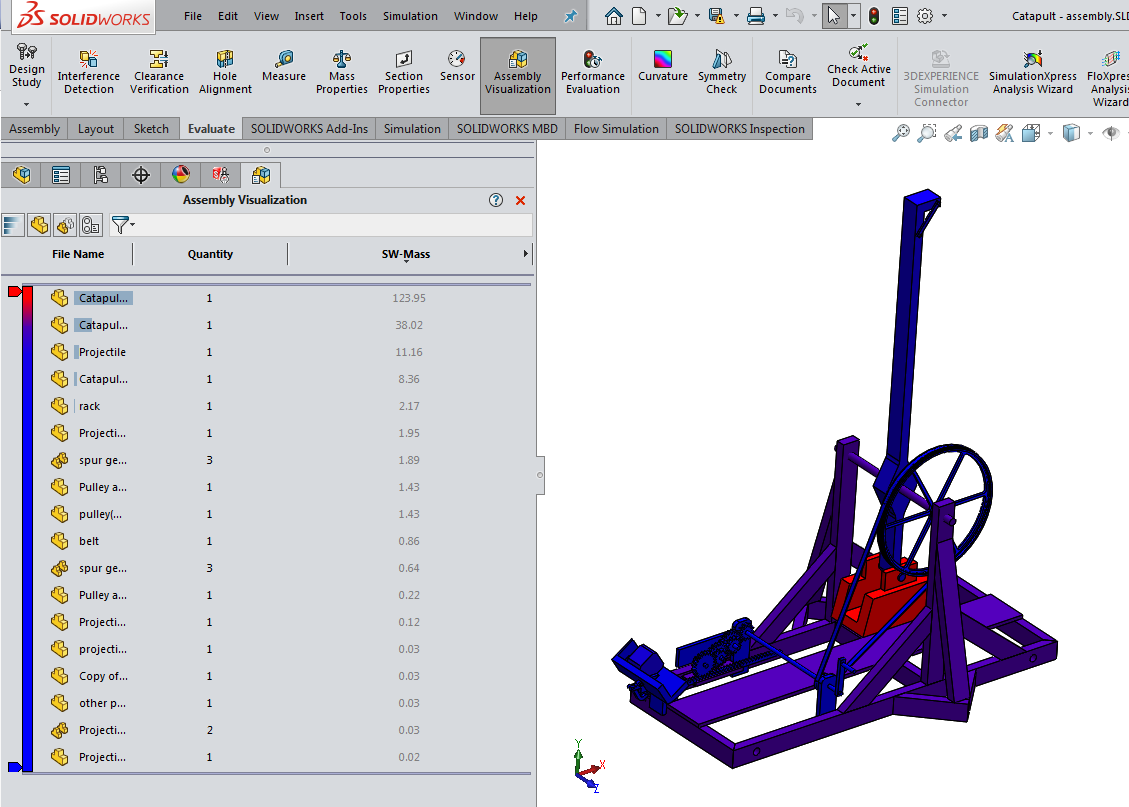The image size is (1129, 807).
Task: Open the Interference Detection tool
Action: coord(89,73)
